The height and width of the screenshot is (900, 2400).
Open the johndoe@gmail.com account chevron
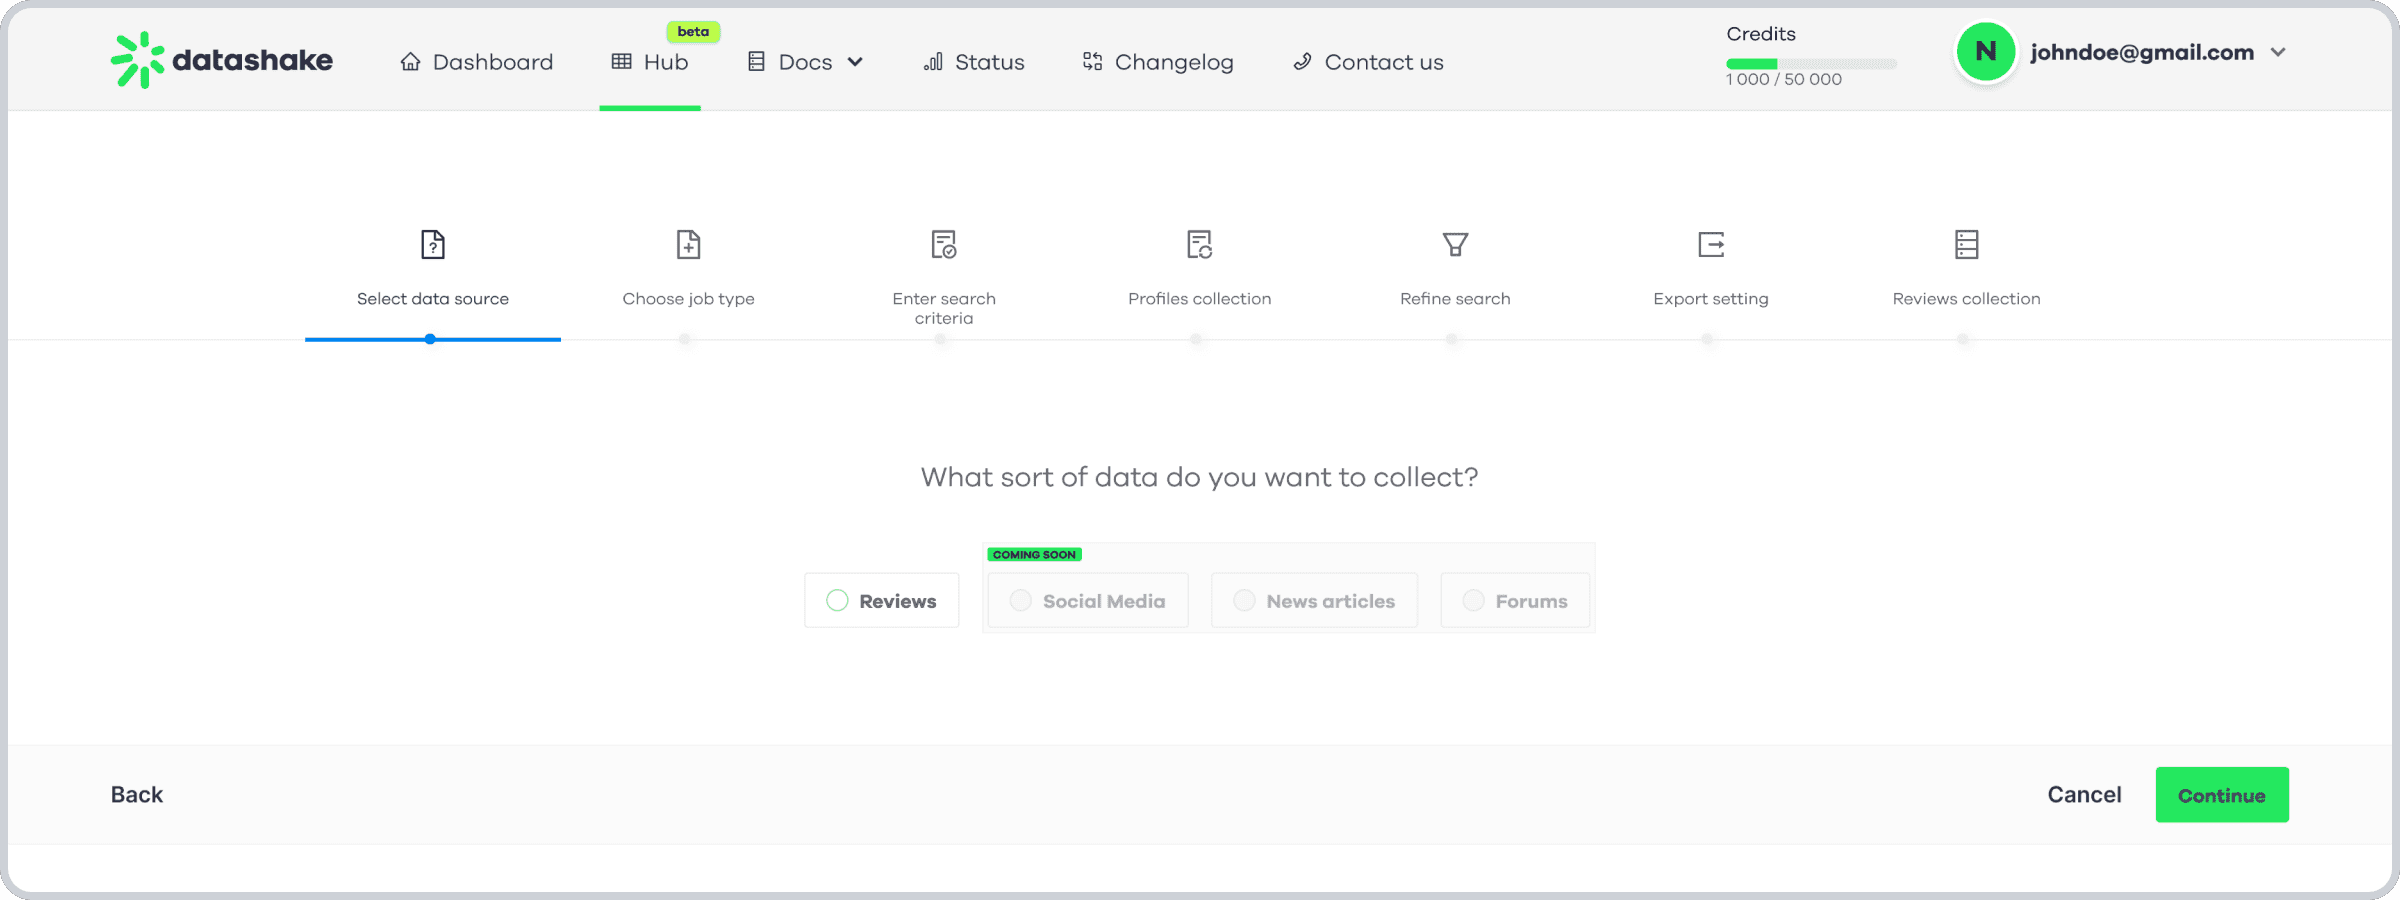[x=2278, y=53]
